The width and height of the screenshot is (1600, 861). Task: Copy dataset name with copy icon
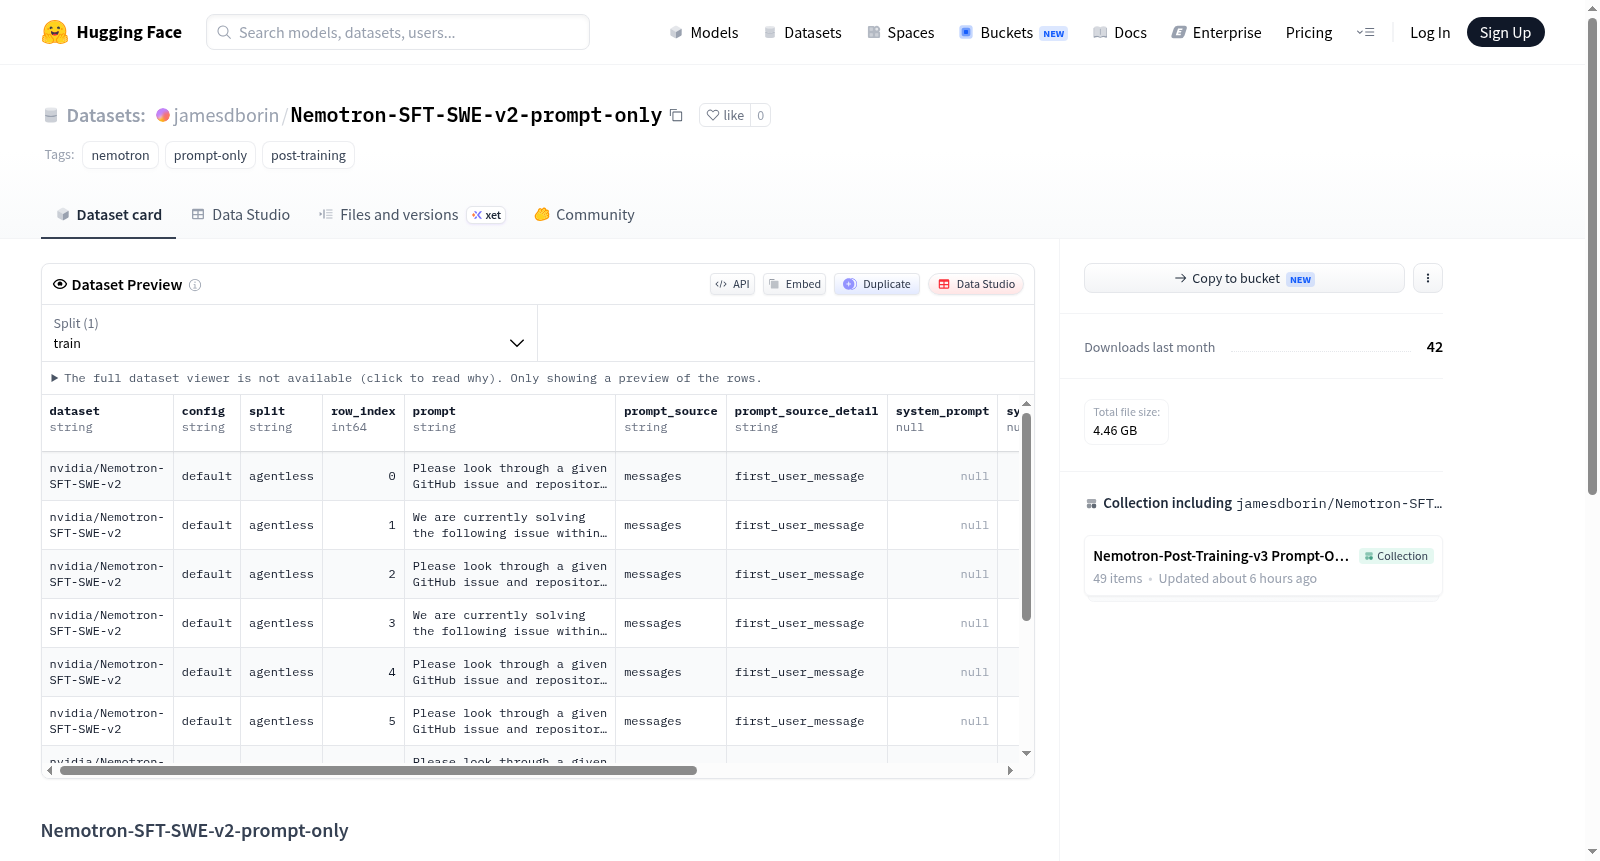click(x=676, y=115)
